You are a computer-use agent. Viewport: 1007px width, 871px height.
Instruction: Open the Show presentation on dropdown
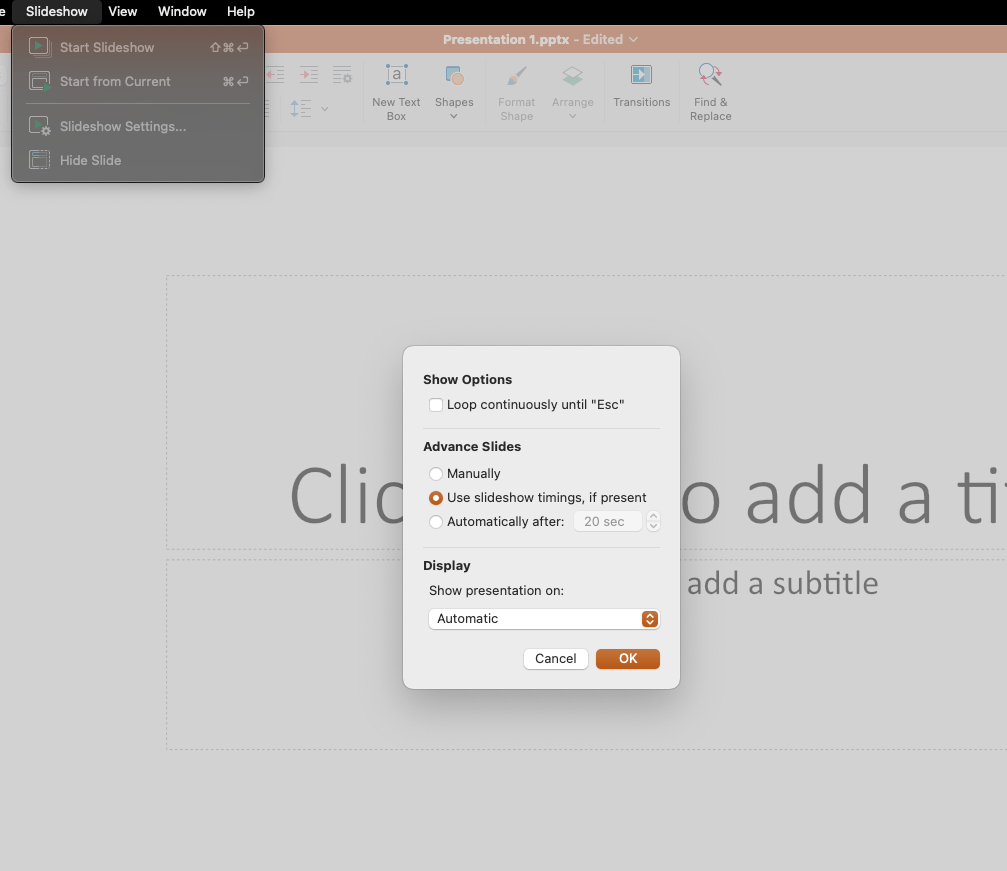point(543,619)
